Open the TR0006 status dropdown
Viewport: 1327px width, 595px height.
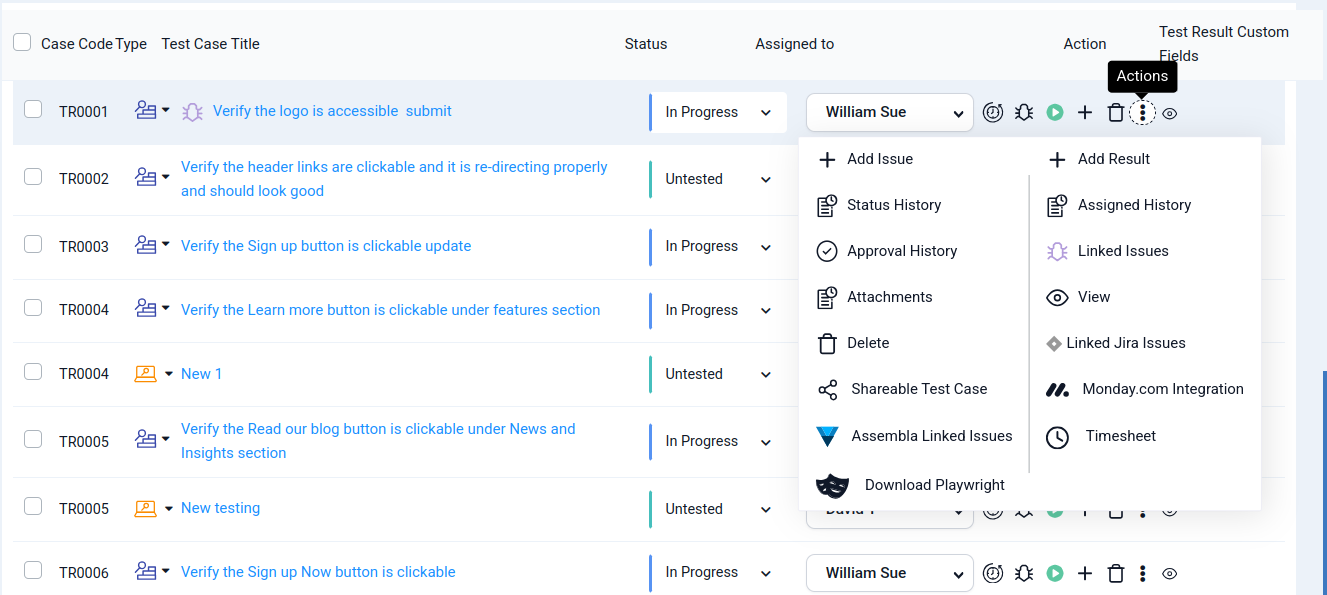click(718, 572)
